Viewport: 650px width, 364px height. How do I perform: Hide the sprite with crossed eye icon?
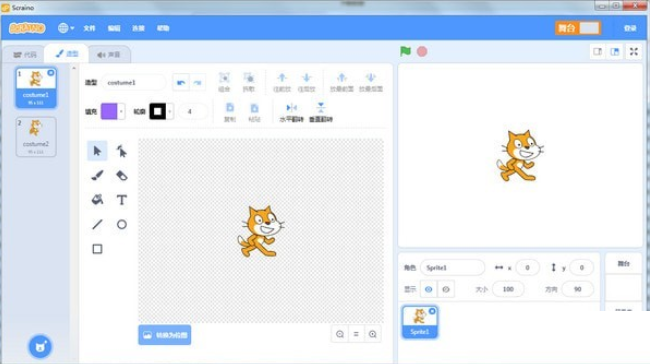[x=446, y=289]
